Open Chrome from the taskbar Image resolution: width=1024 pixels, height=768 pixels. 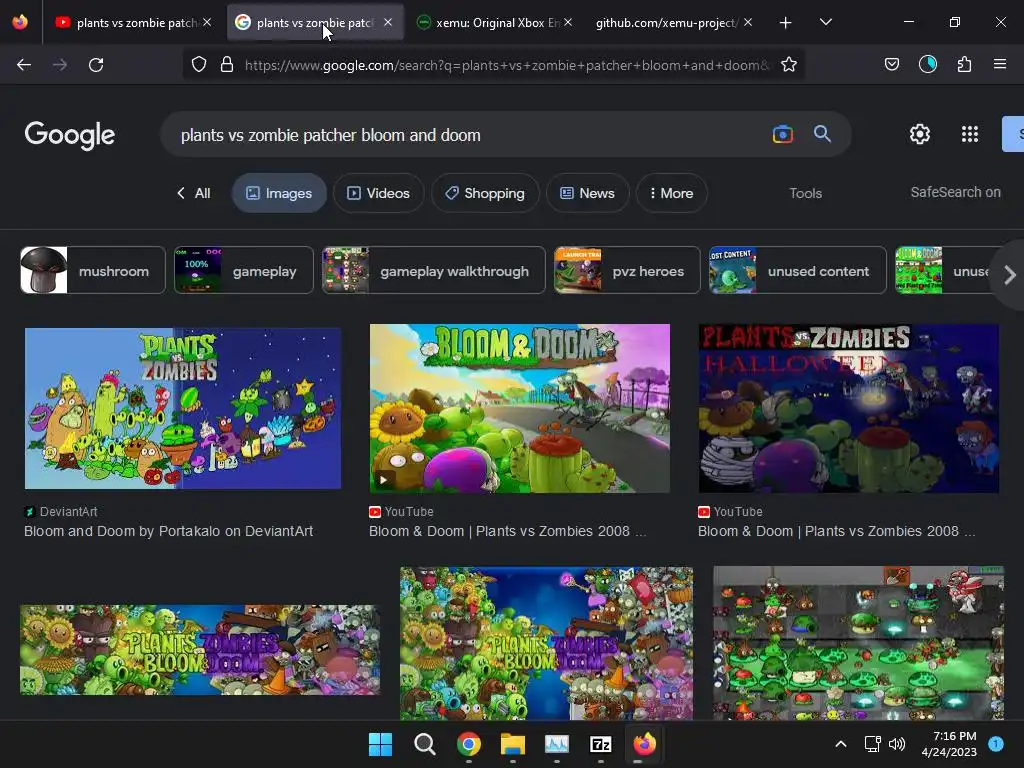(468, 744)
